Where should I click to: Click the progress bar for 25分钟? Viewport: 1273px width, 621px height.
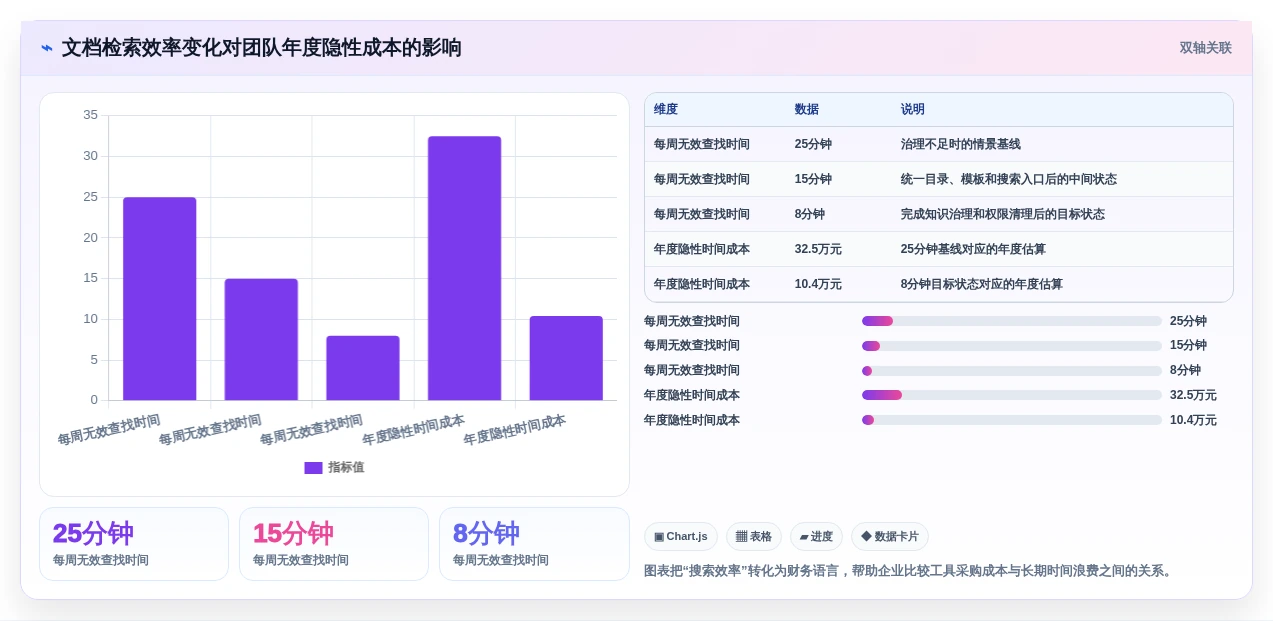1012,321
